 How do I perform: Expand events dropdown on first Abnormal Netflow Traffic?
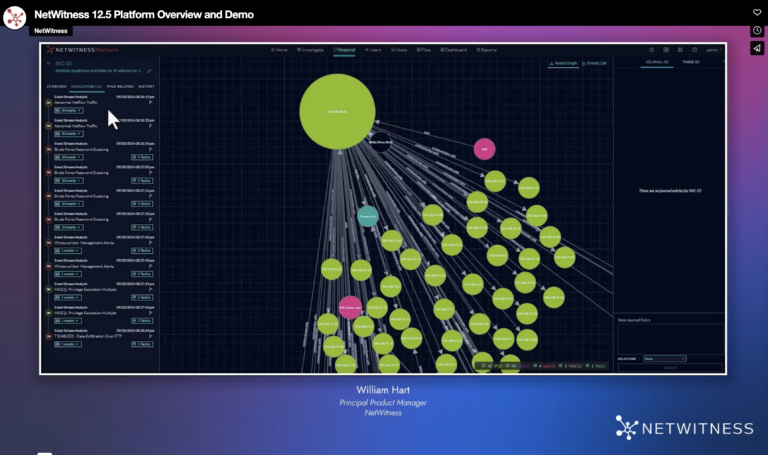(70, 109)
